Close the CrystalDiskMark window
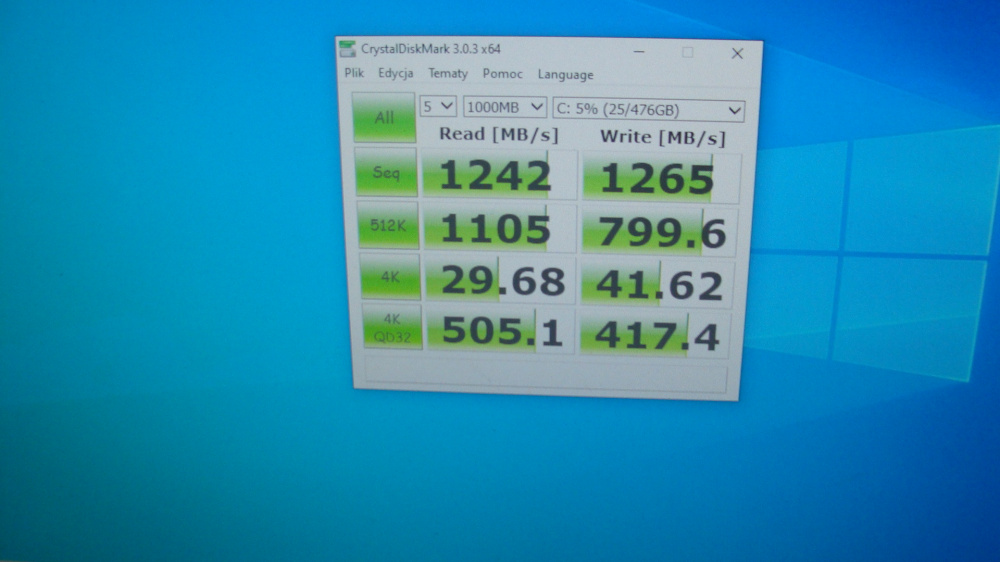The height and width of the screenshot is (562, 1000). point(737,54)
